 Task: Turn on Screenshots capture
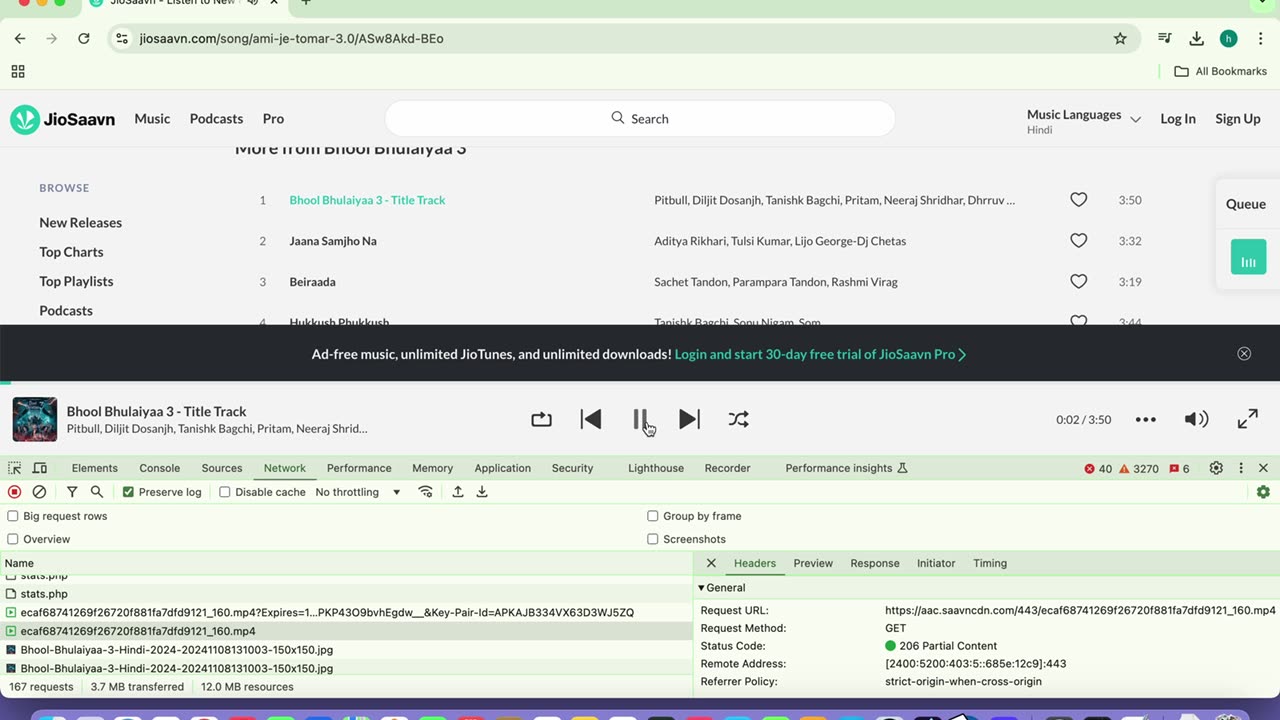[653, 539]
